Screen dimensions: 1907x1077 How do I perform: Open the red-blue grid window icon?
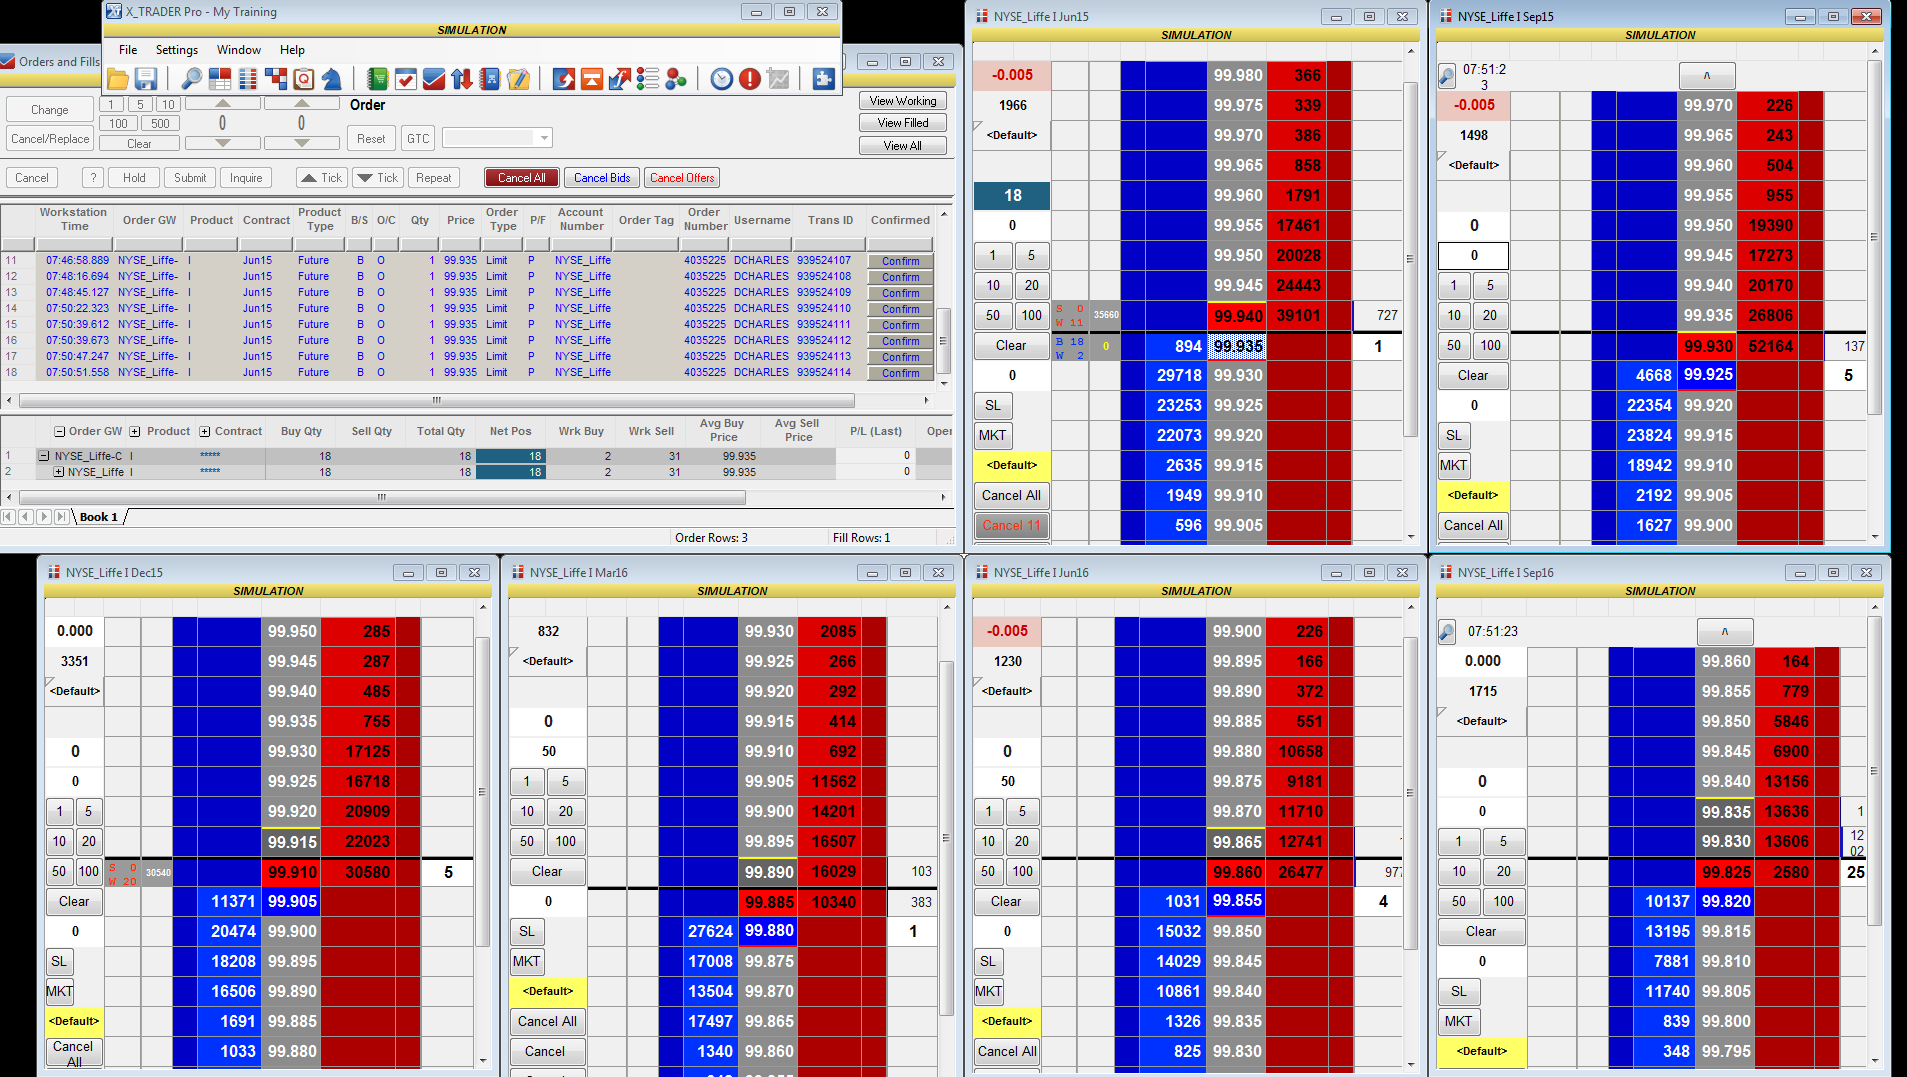(x=220, y=79)
